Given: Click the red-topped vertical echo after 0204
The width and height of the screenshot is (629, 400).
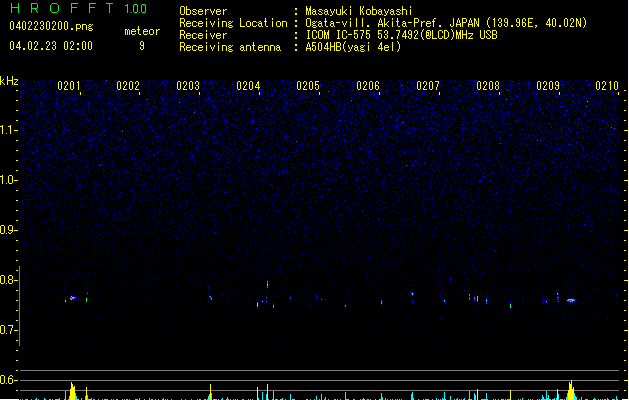Looking at the screenshot, I should (x=267, y=284).
